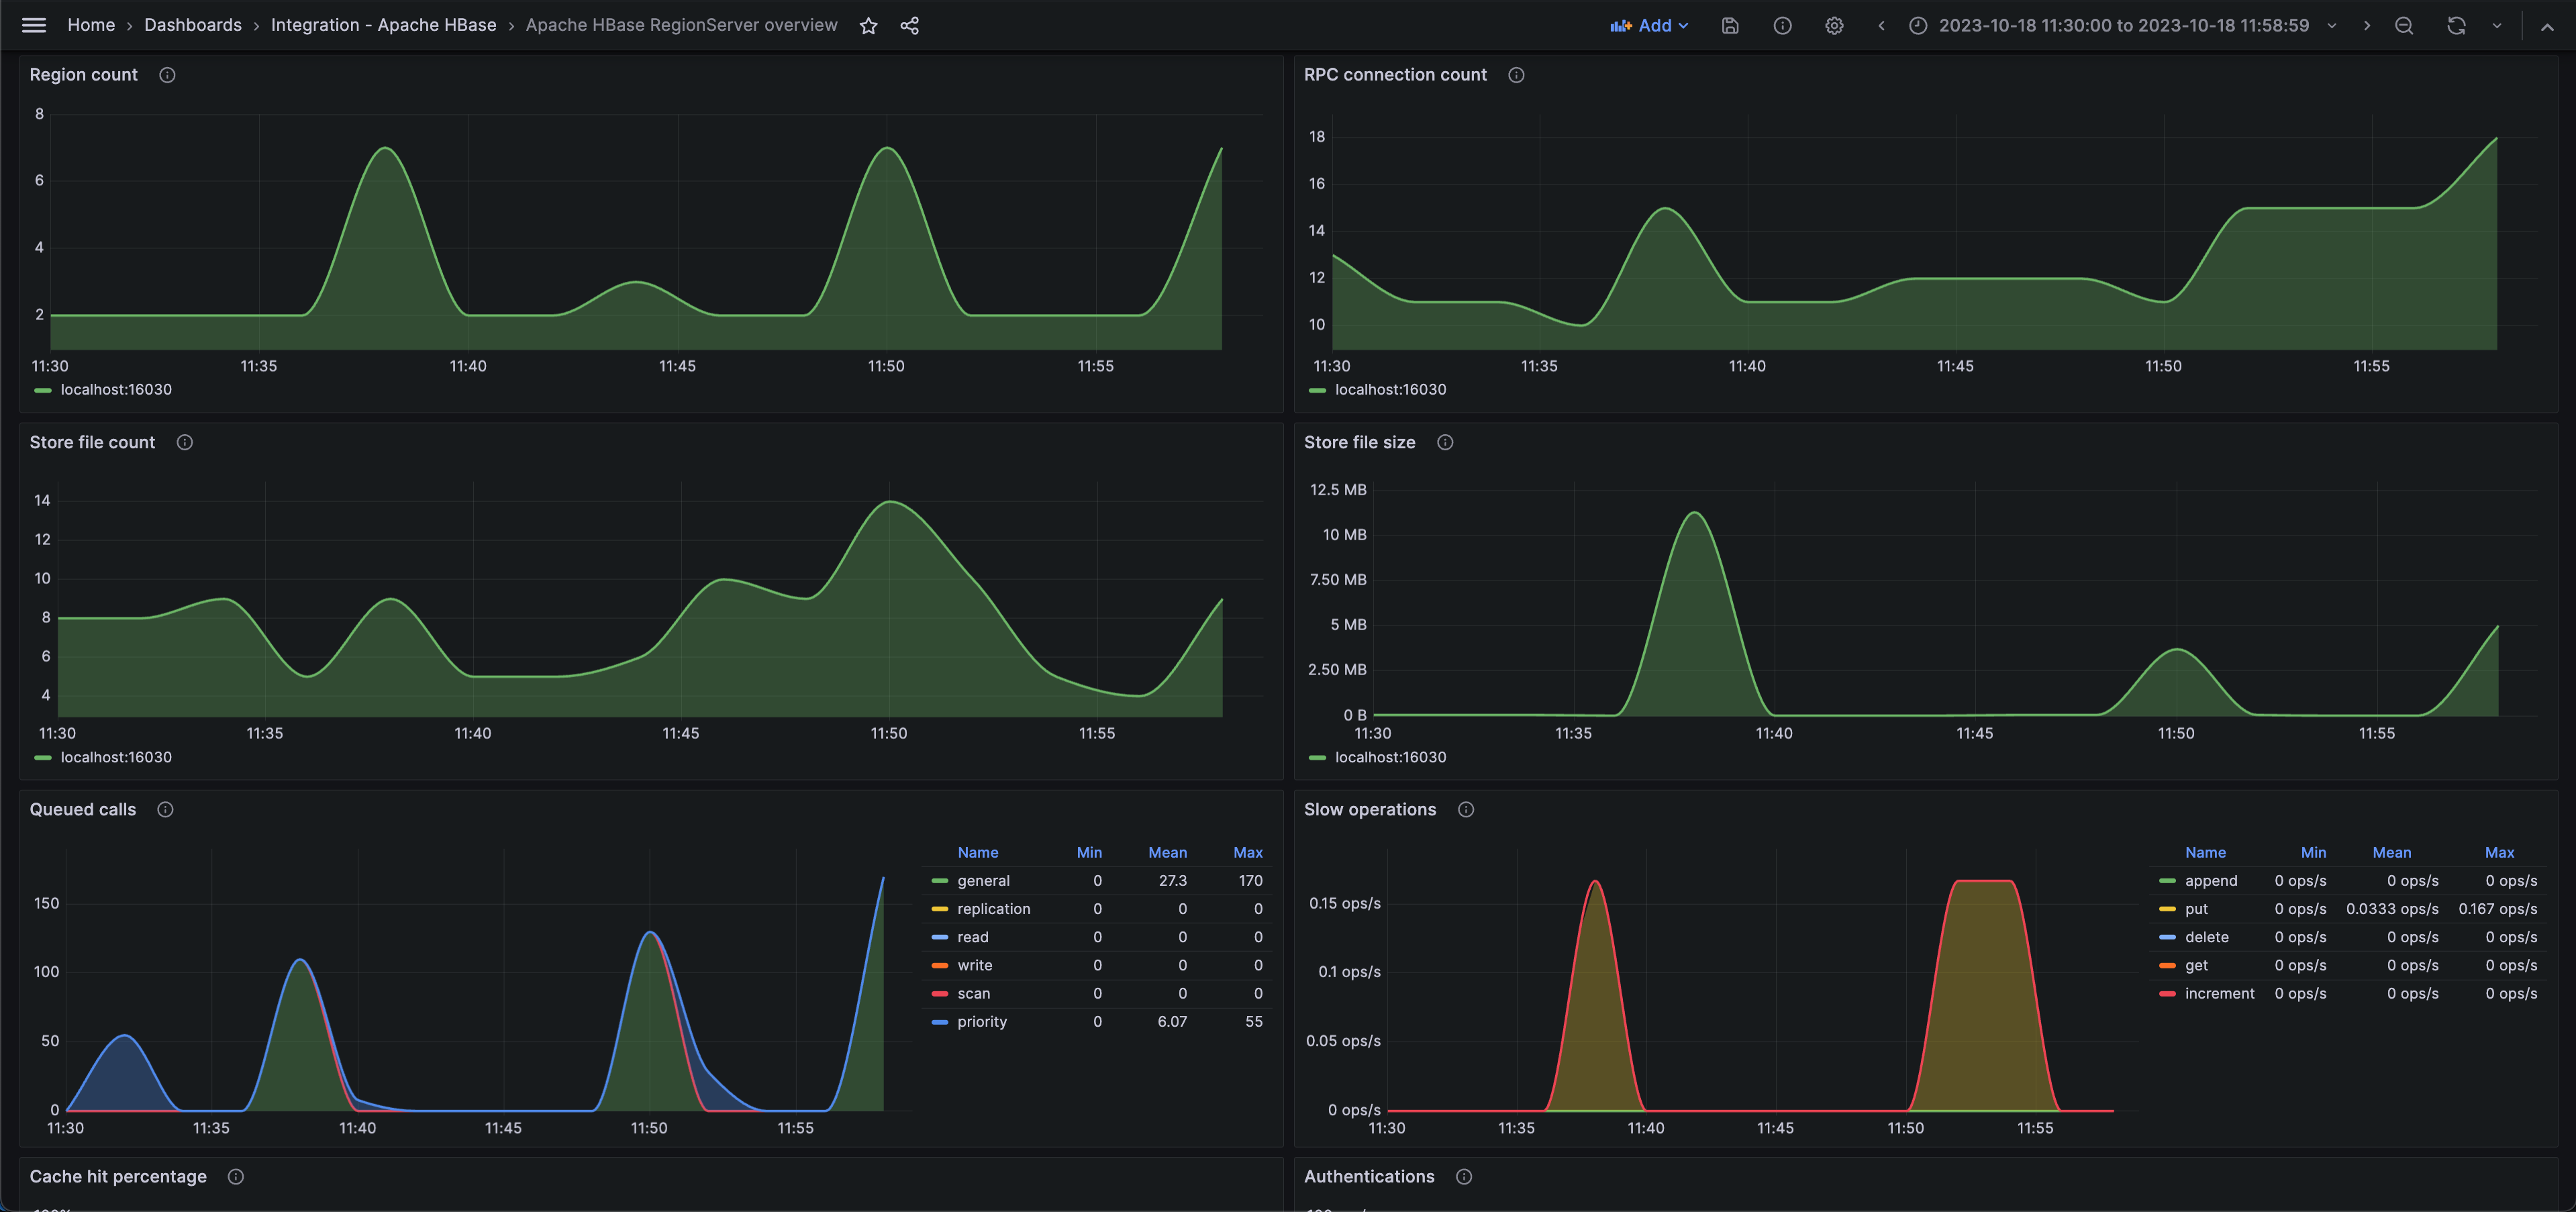Open dashboard insights info icon
Viewport: 2576px width, 1212px height.
click(1782, 26)
